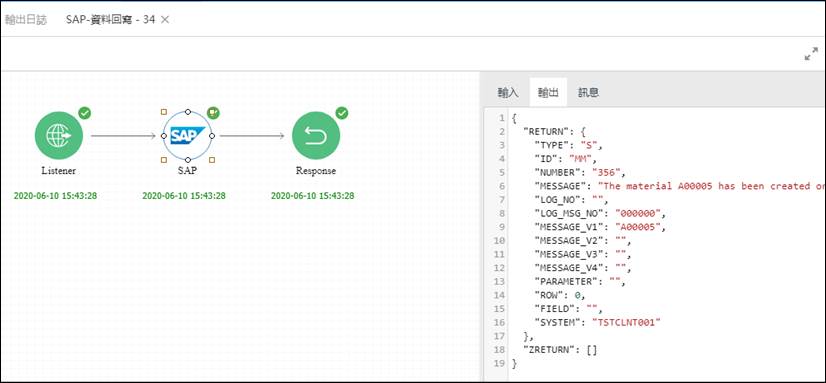
Task: Open the SAP-資料回寫 - 34 tab
Action: (110, 19)
